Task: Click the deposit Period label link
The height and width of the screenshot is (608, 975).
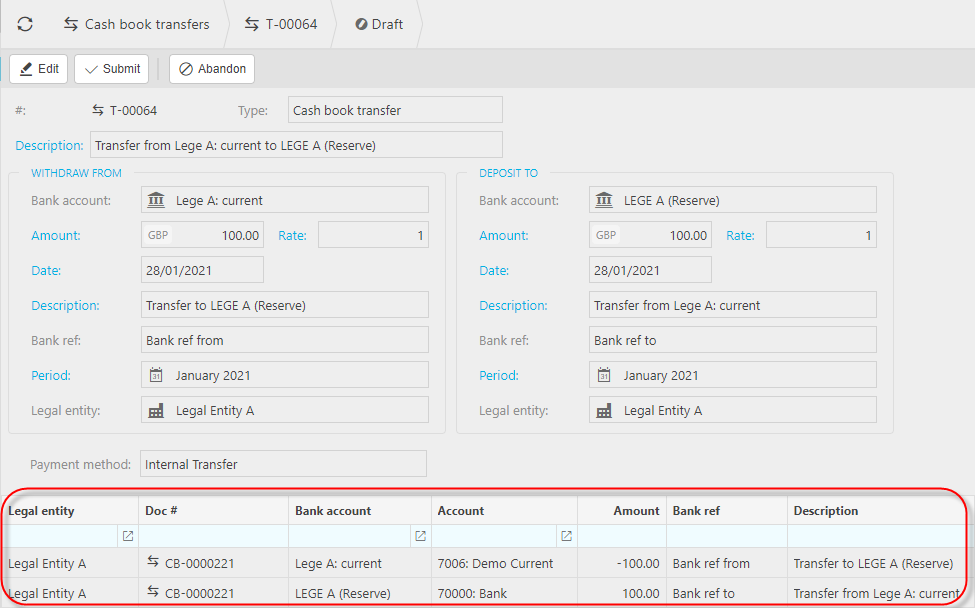Action: point(499,375)
